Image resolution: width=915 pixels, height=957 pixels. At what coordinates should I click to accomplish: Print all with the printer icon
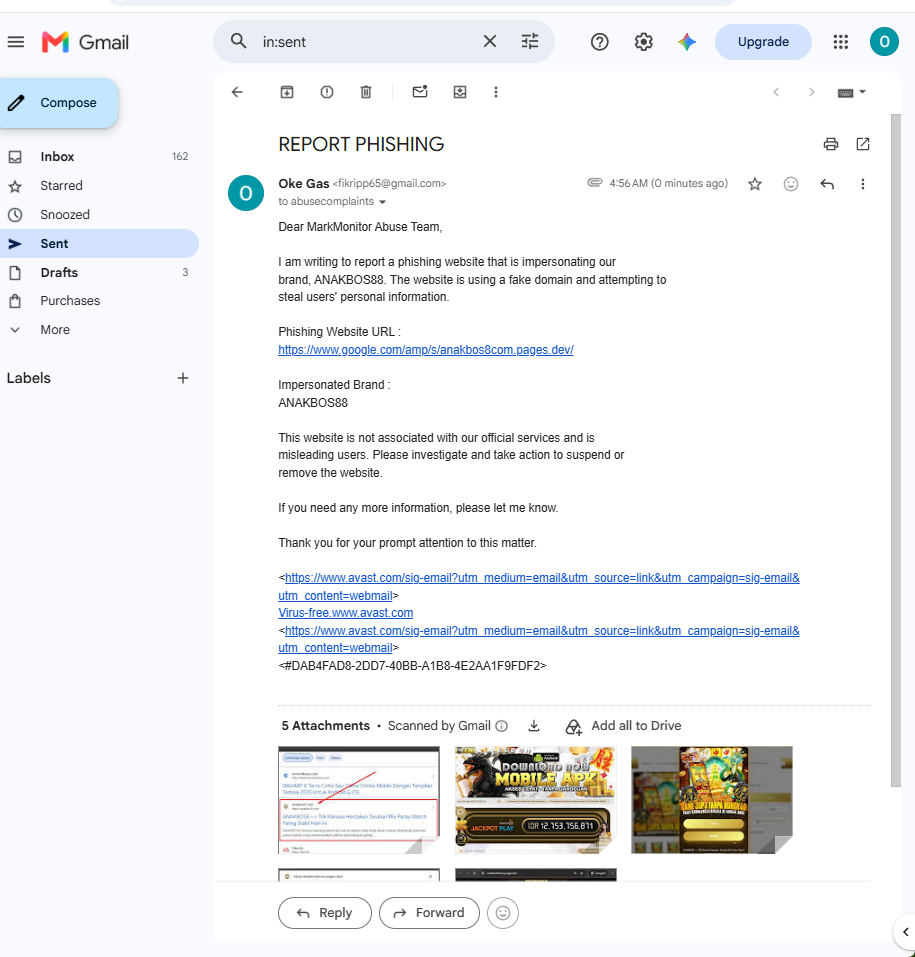pos(831,144)
